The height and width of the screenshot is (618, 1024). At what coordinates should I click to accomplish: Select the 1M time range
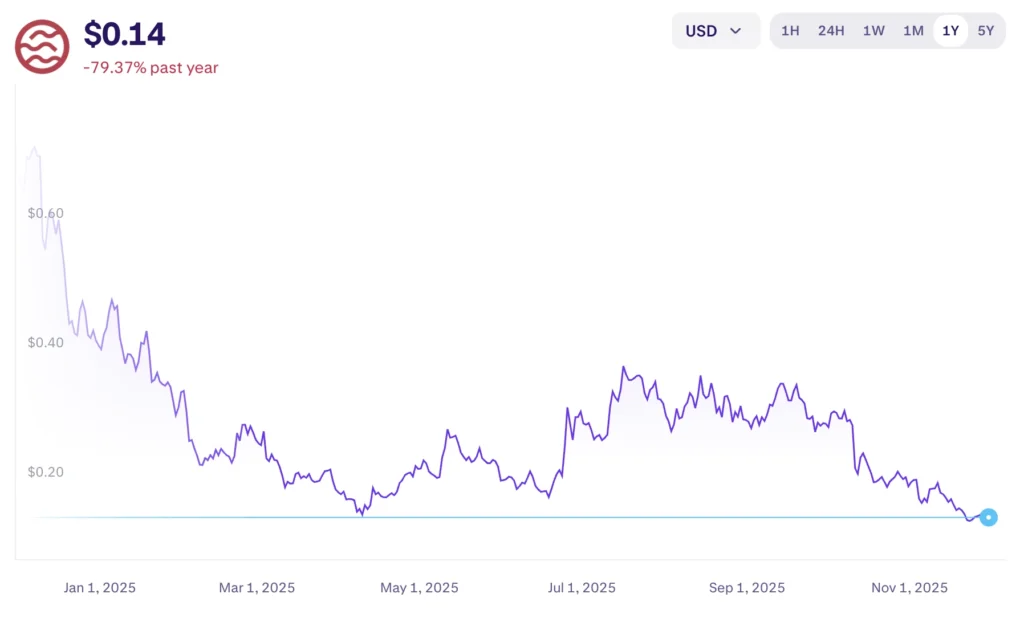[x=913, y=31]
